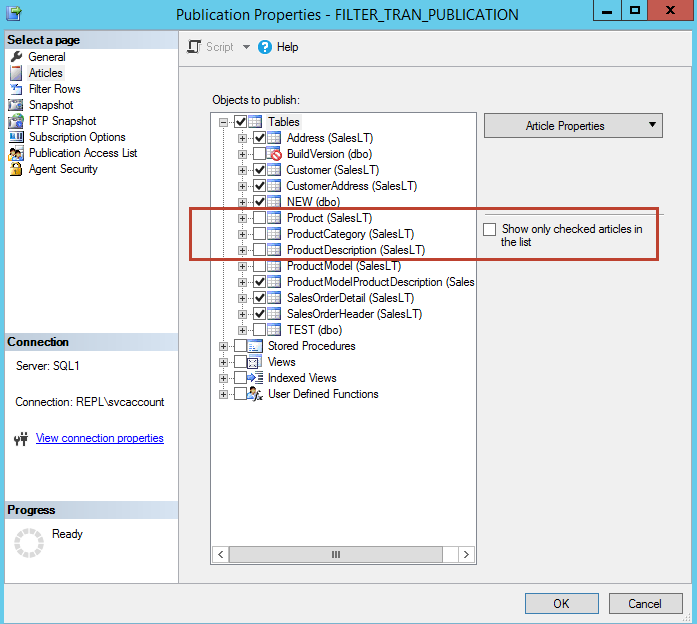The image size is (697, 624).
Task: Expand the Views tree node
Action: click(x=224, y=362)
